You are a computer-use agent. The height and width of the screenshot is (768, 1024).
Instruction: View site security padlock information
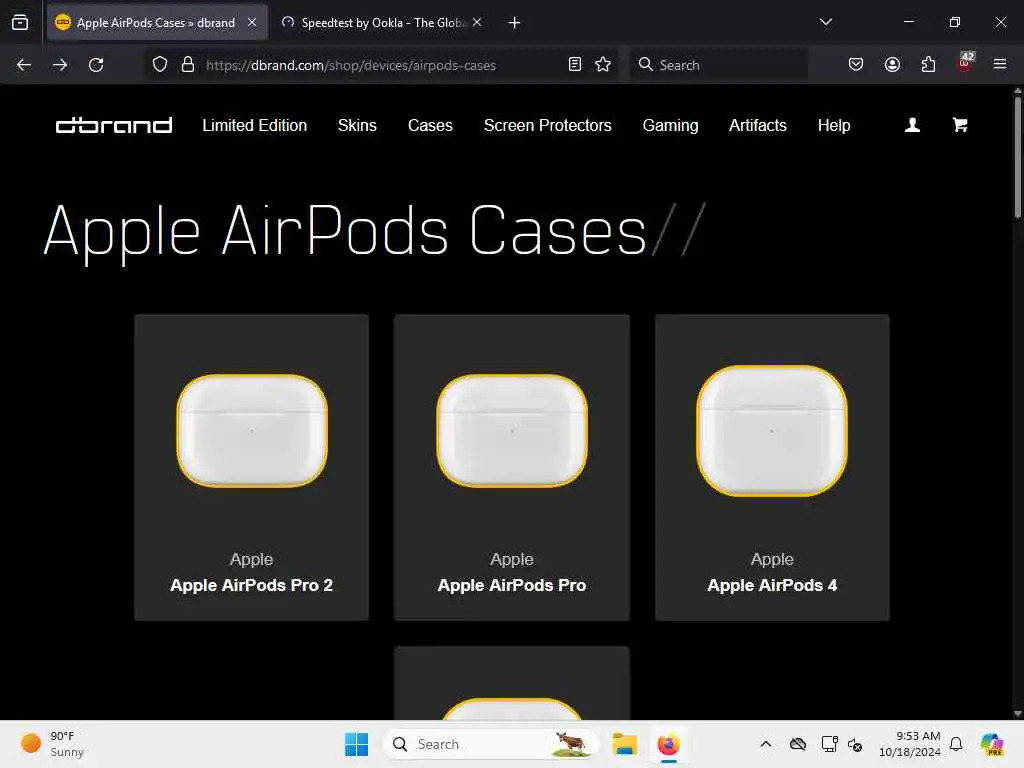pos(188,65)
